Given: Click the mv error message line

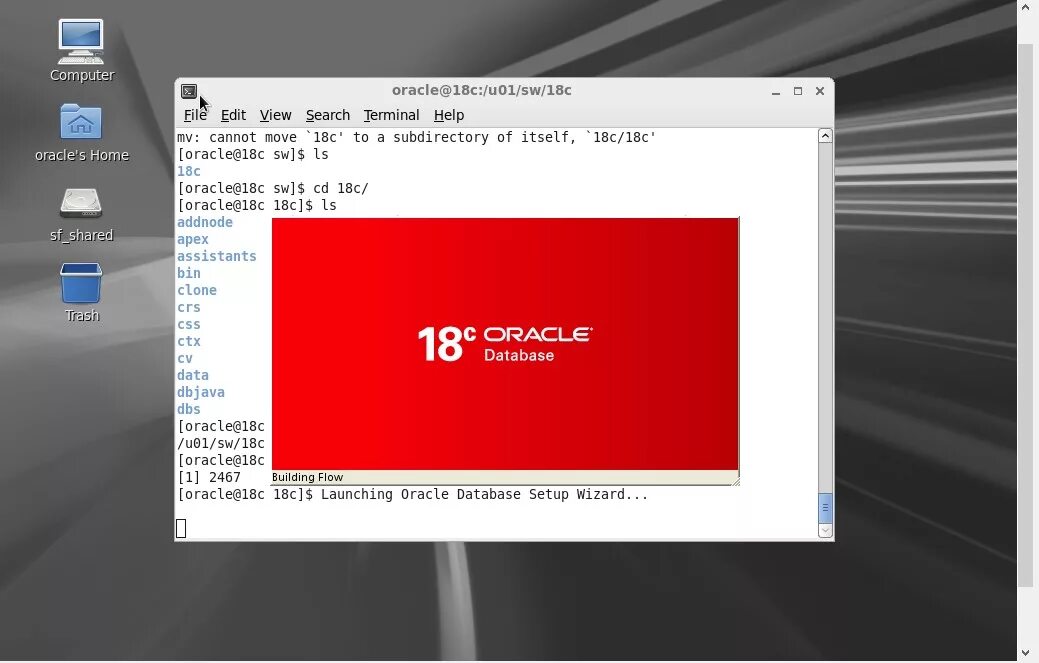Looking at the screenshot, I should pyautogui.click(x=417, y=138).
